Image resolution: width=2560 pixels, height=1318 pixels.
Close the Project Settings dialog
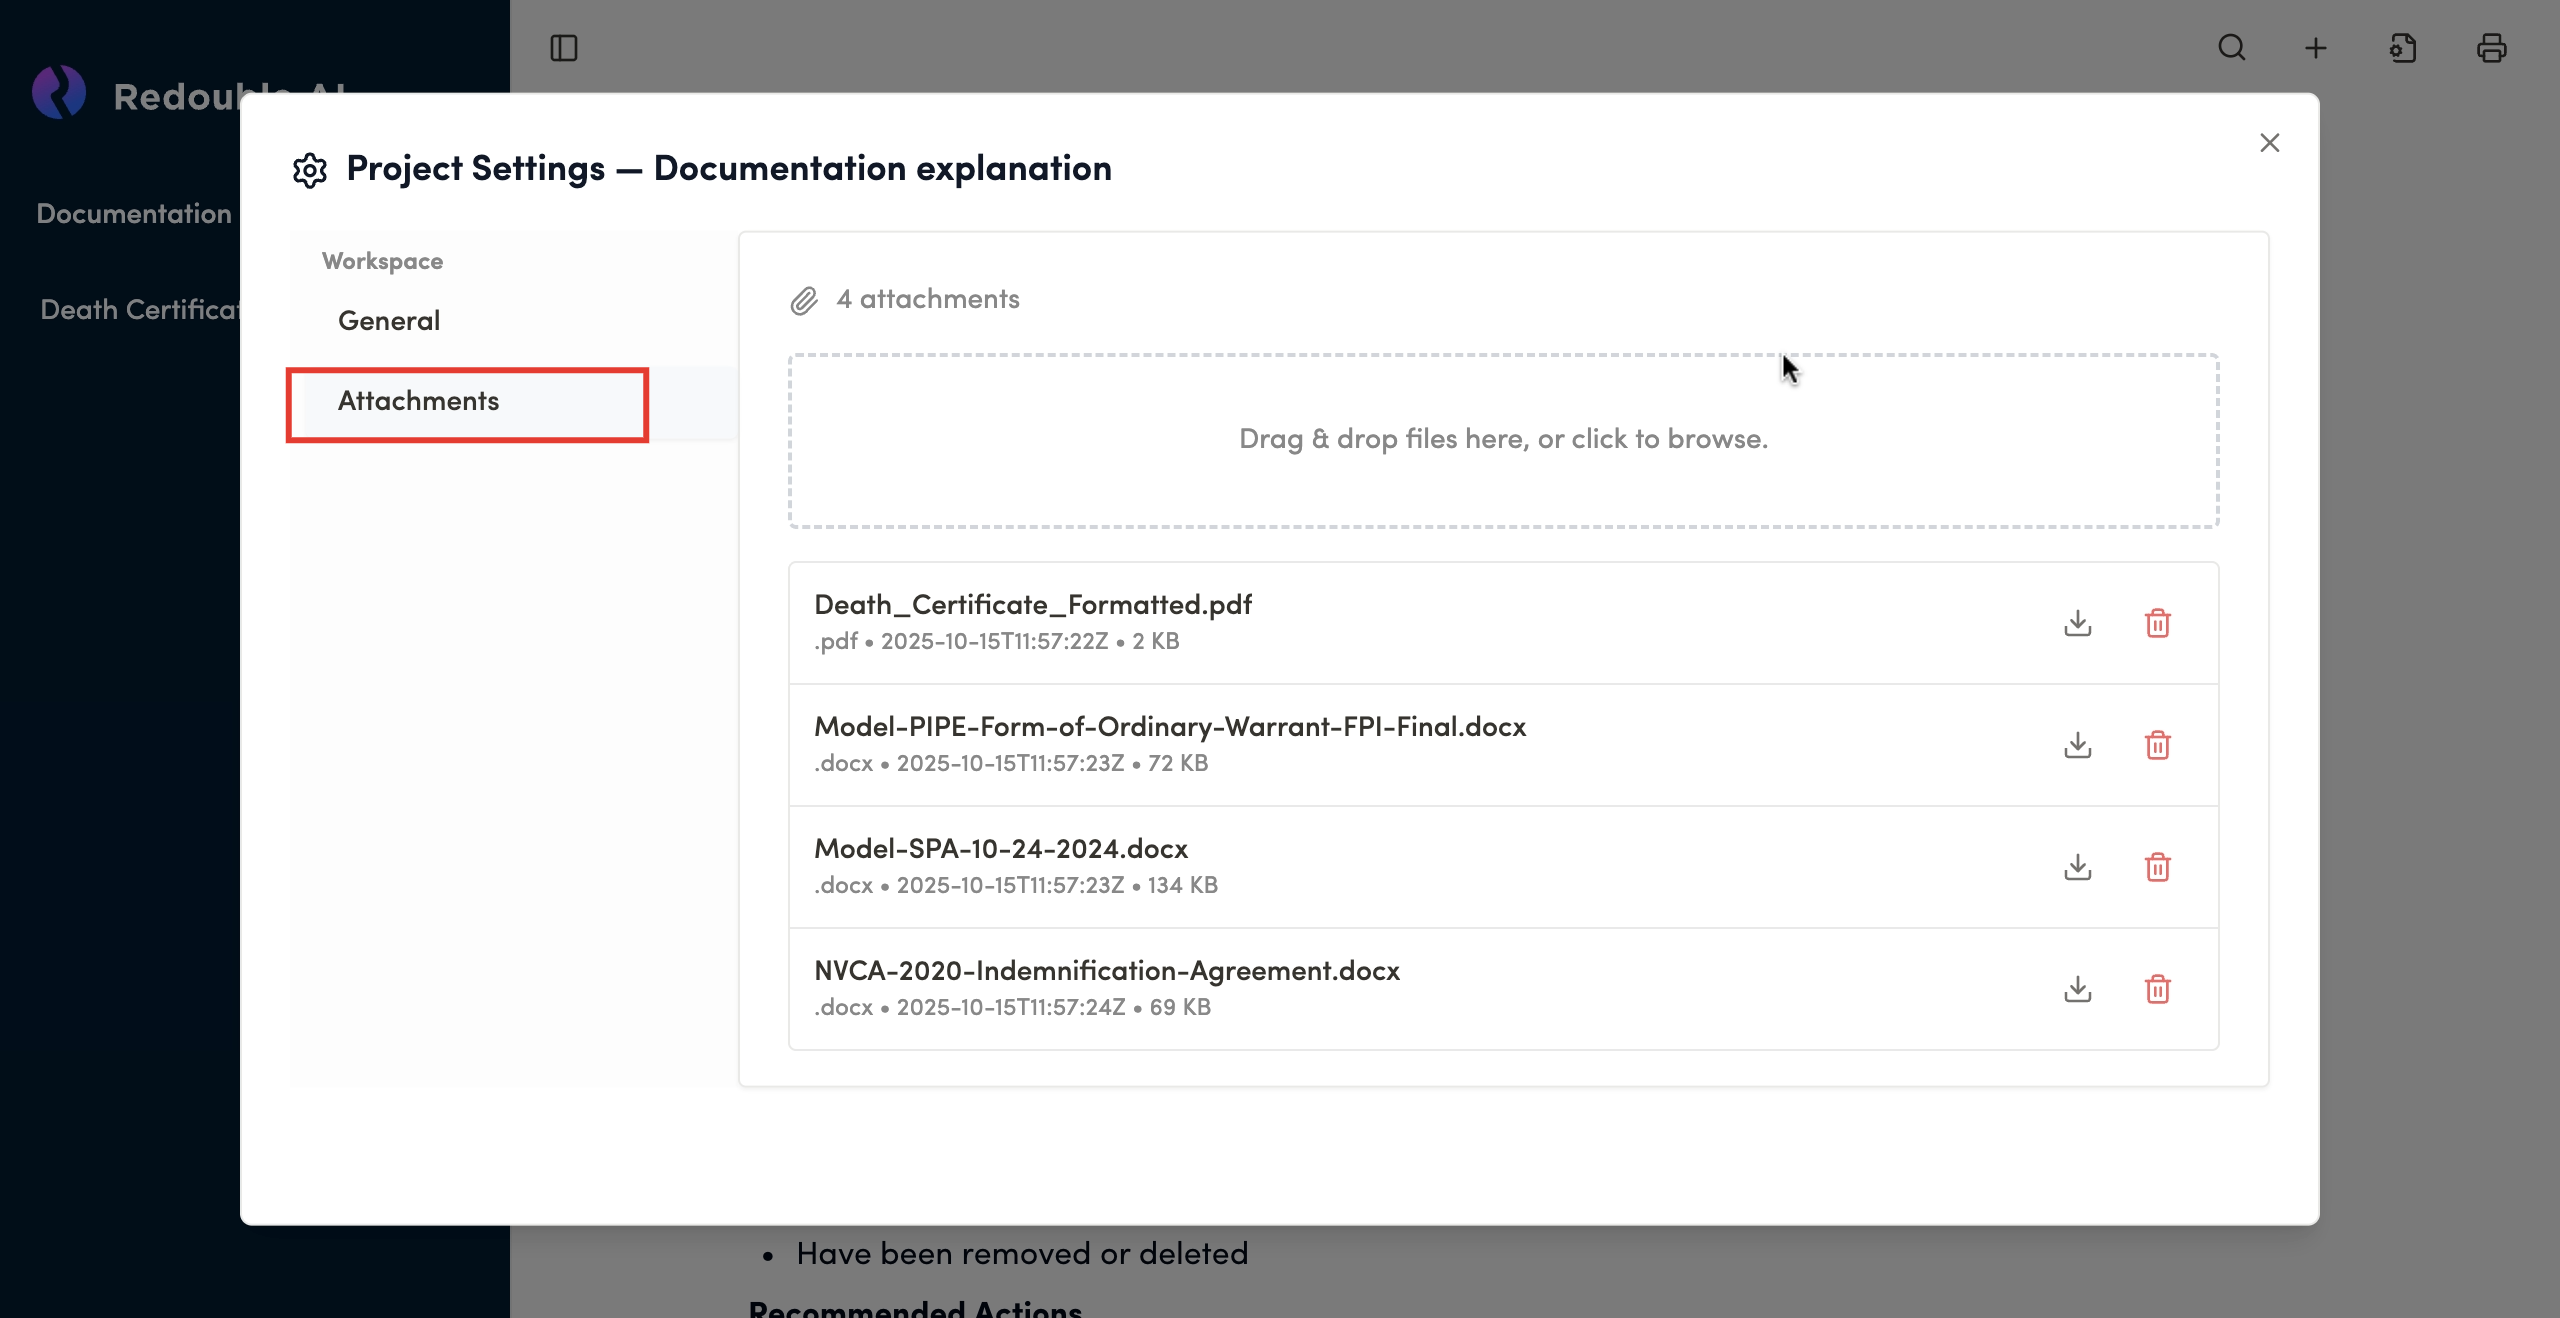[2269, 143]
